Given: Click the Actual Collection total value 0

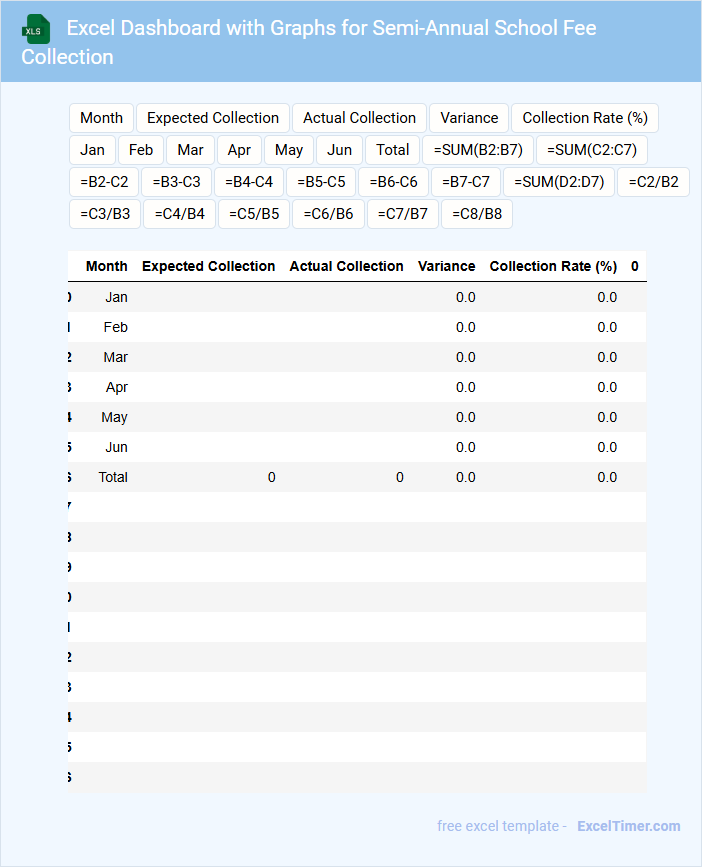Looking at the screenshot, I should tap(400, 477).
